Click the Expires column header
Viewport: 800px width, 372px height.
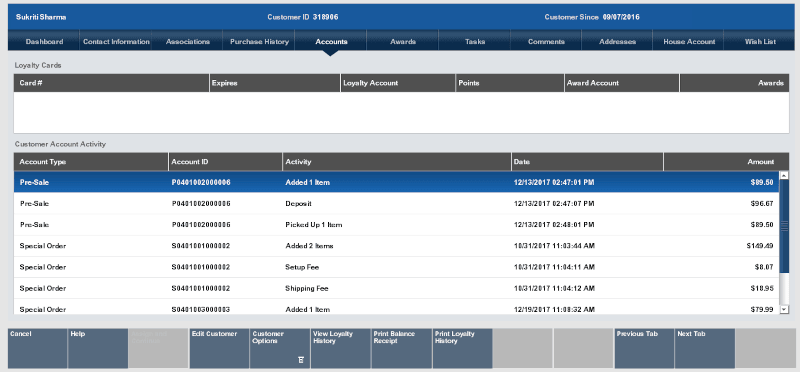coord(275,83)
